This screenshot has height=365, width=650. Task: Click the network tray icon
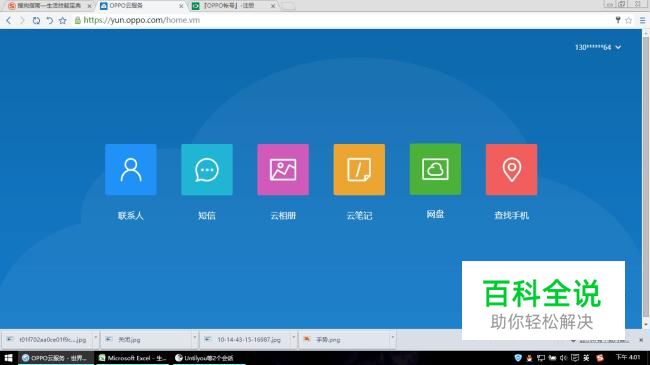coord(541,358)
